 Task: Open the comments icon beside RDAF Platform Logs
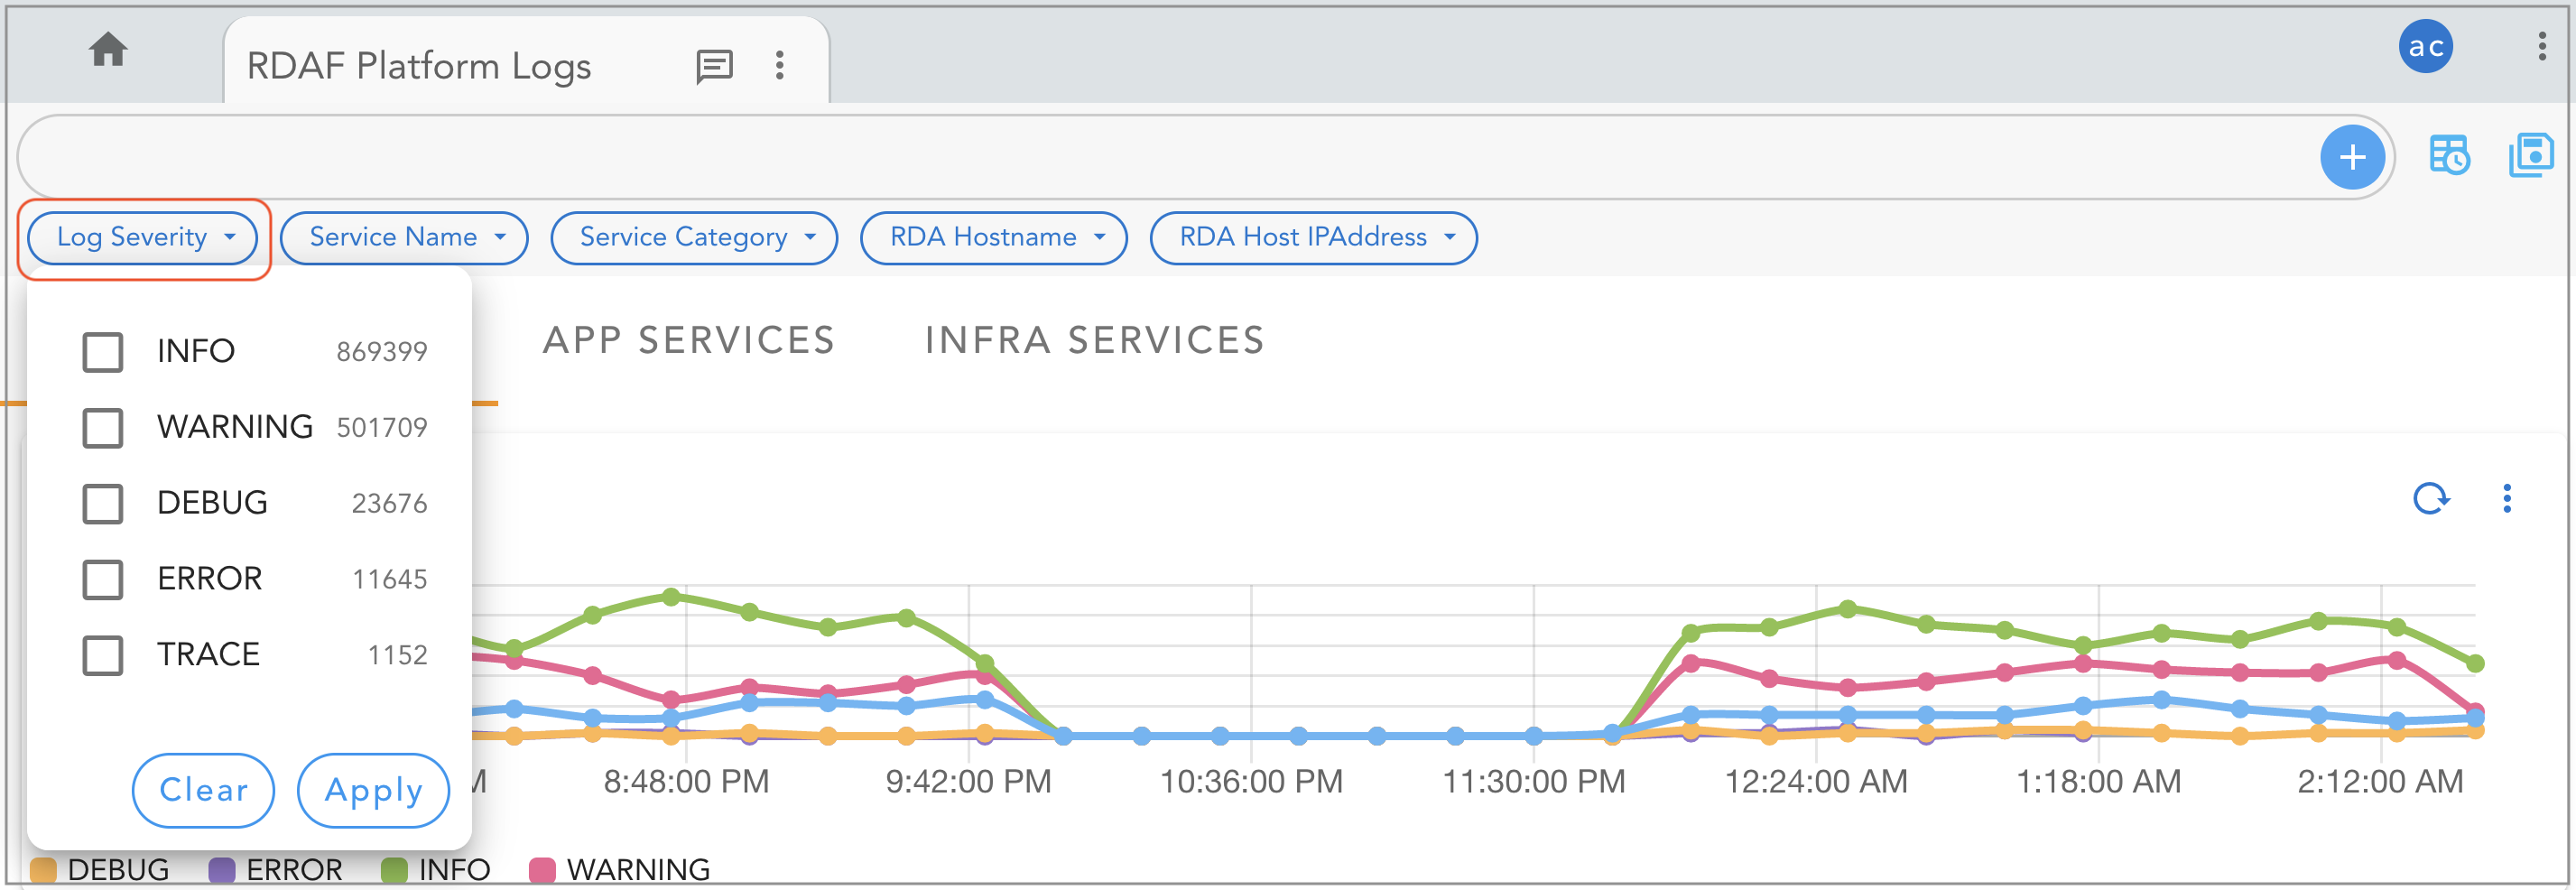714,66
